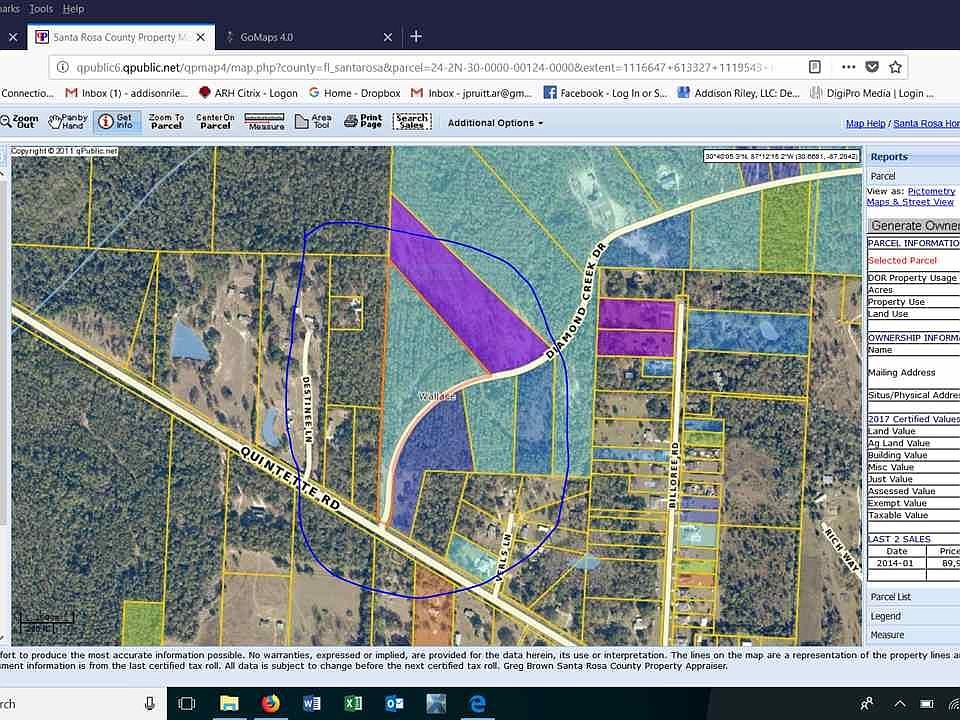The height and width of the screenshot is (720, 960).
Task: Open Inbox (1) addisonrile bookmark
Action: tap(127, 93)
